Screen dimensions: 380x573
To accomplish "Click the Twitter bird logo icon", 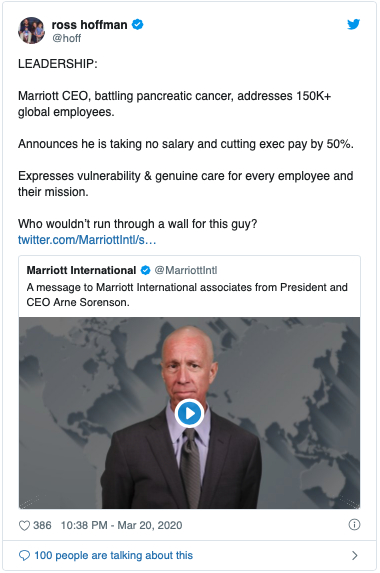I will [x=353, y=24].
